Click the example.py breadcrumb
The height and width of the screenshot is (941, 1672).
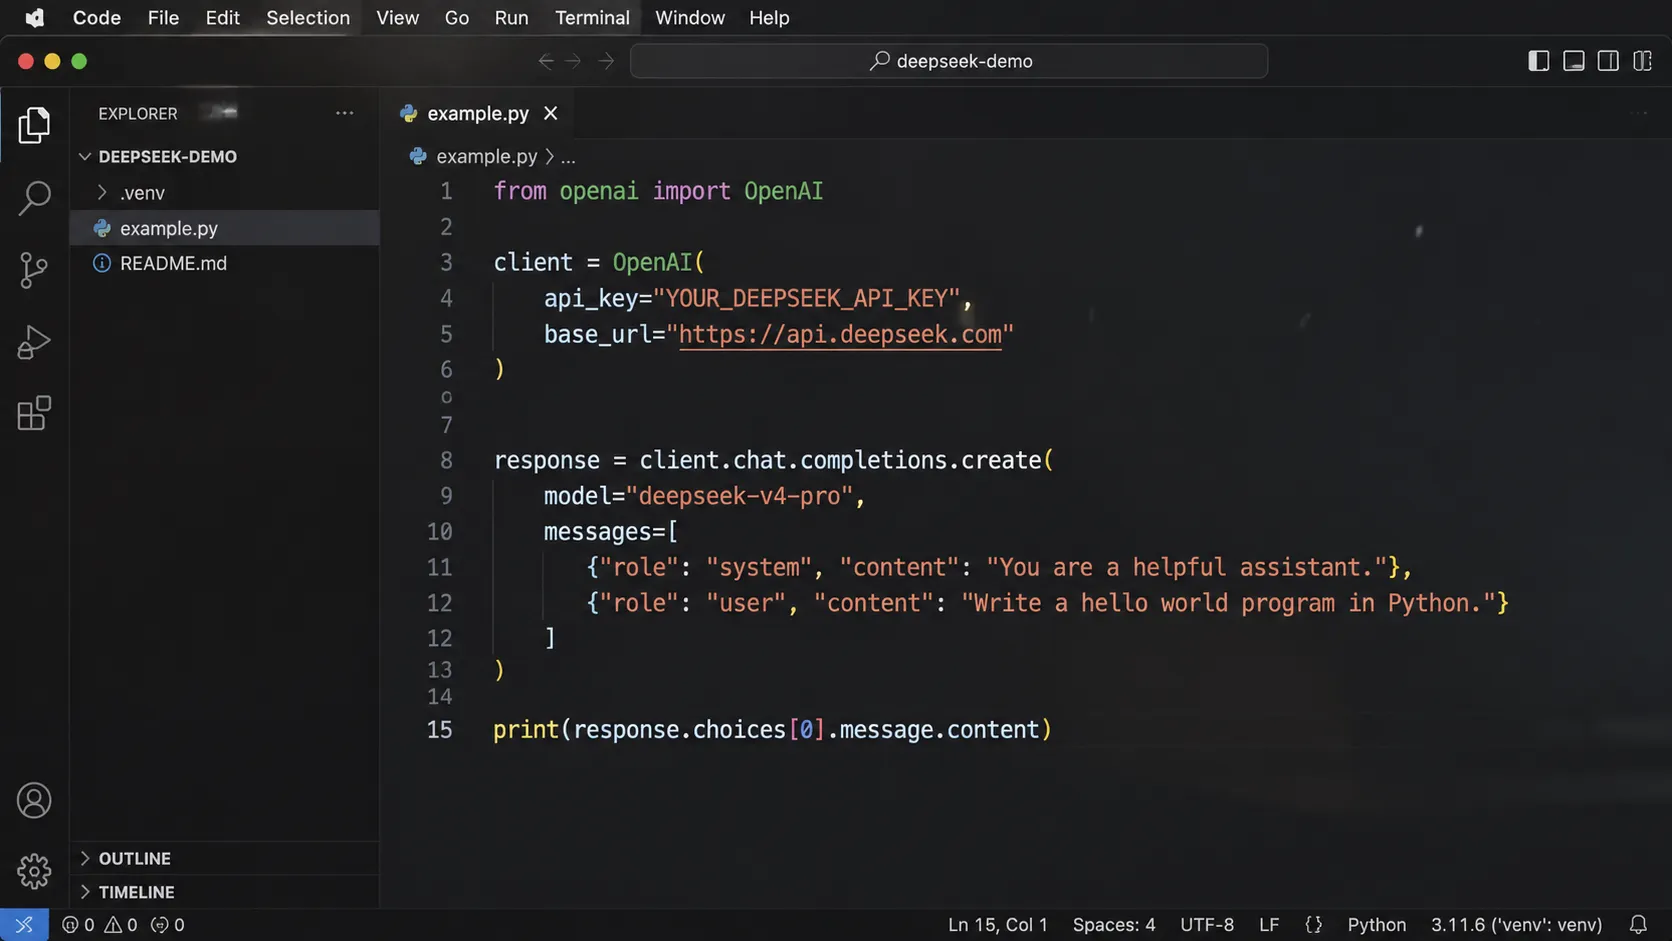point(486,157)
